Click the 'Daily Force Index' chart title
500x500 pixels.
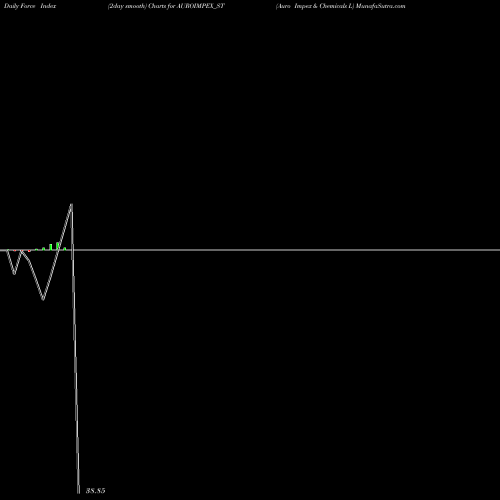30,6
